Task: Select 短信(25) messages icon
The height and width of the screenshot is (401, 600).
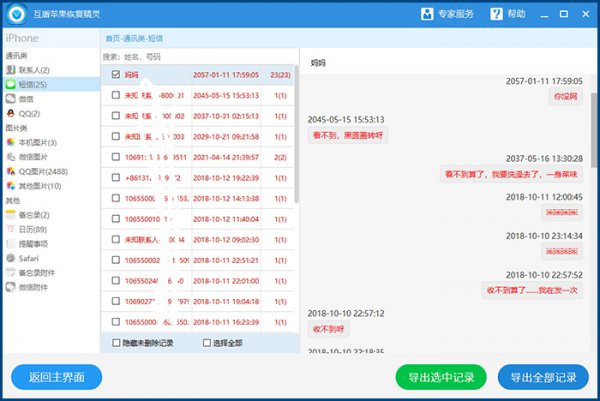Action: pyautogui.click(x=11, y=85)
